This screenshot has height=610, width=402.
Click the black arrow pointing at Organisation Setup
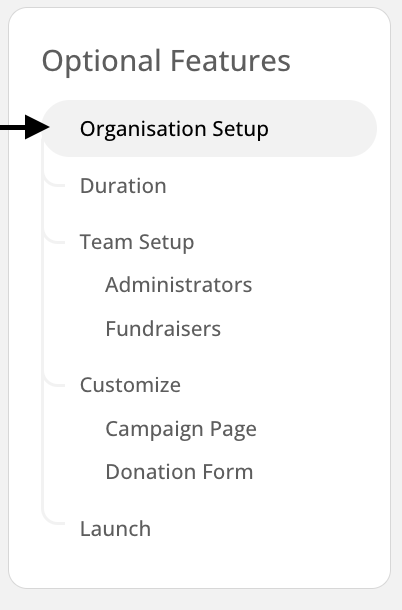25,127
